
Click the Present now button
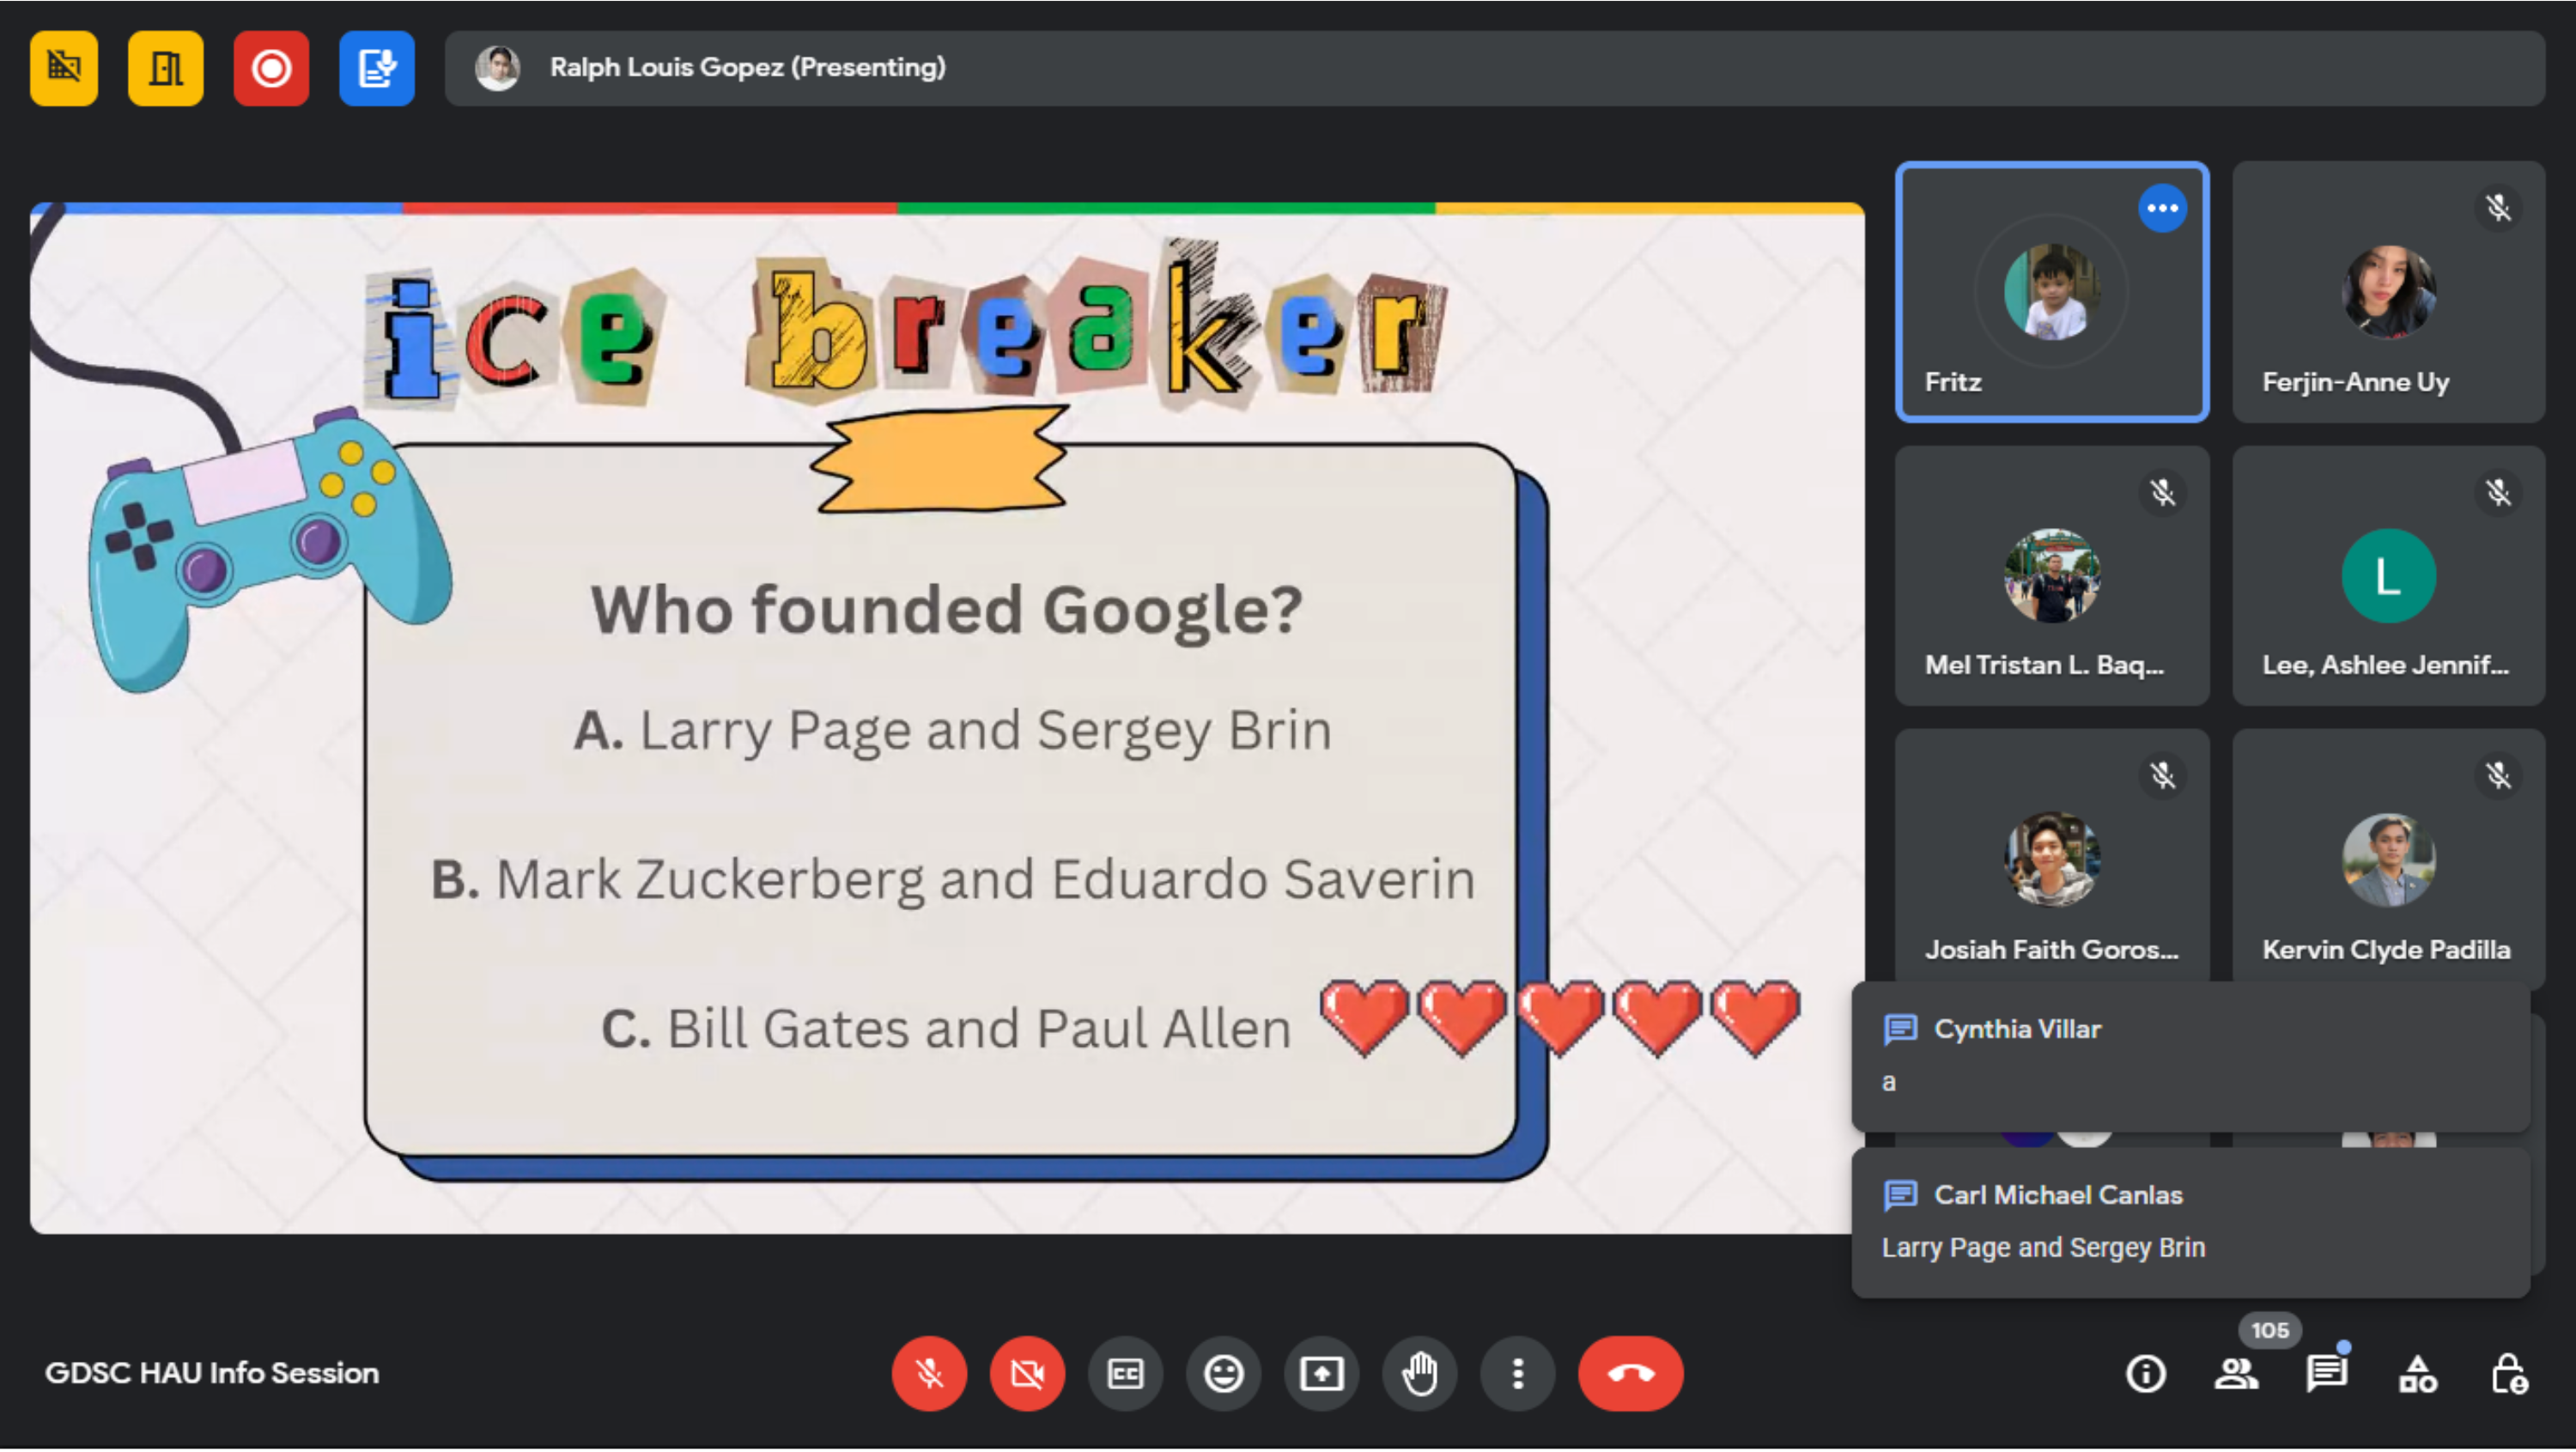1321,1374
